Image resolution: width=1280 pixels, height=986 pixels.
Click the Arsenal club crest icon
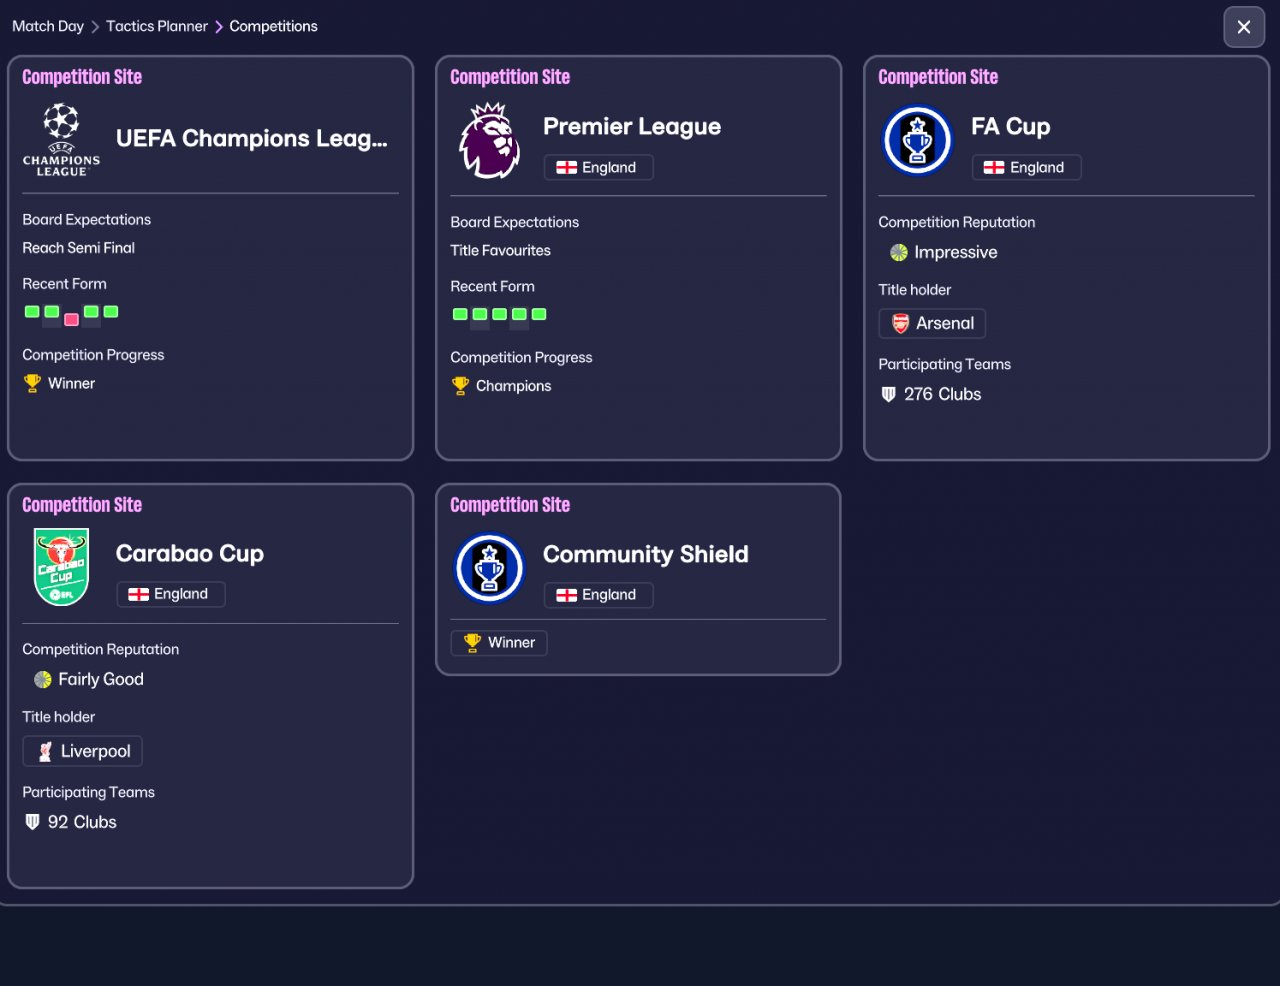[900, 323]
